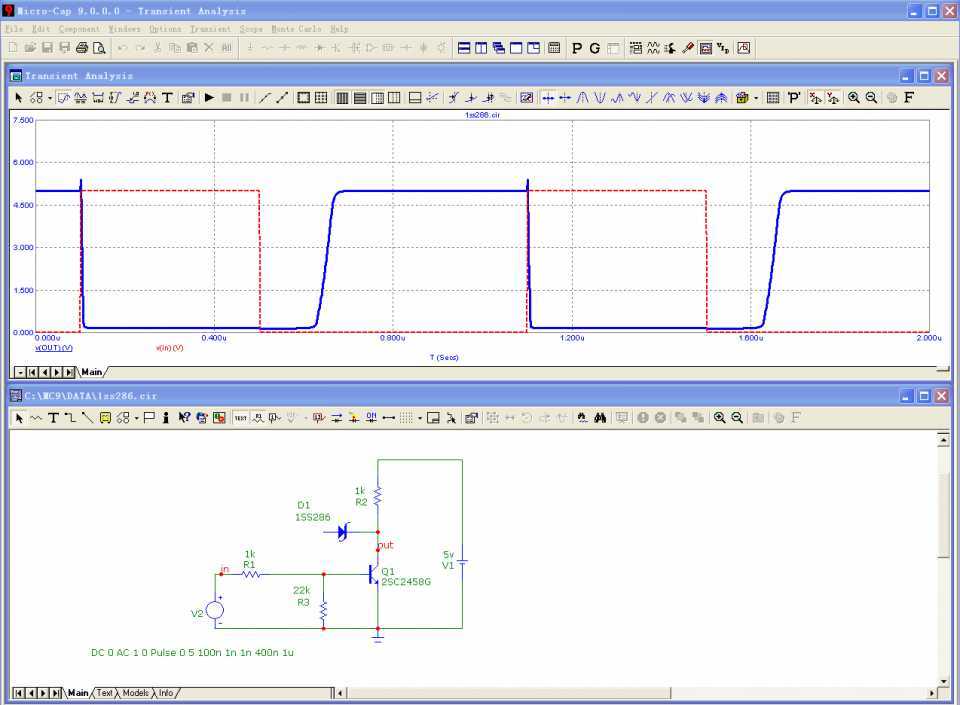Zoom out on the schematic
Image resolution: width=960 pixels, height=705 pixels.
click(x=737, y=417)
